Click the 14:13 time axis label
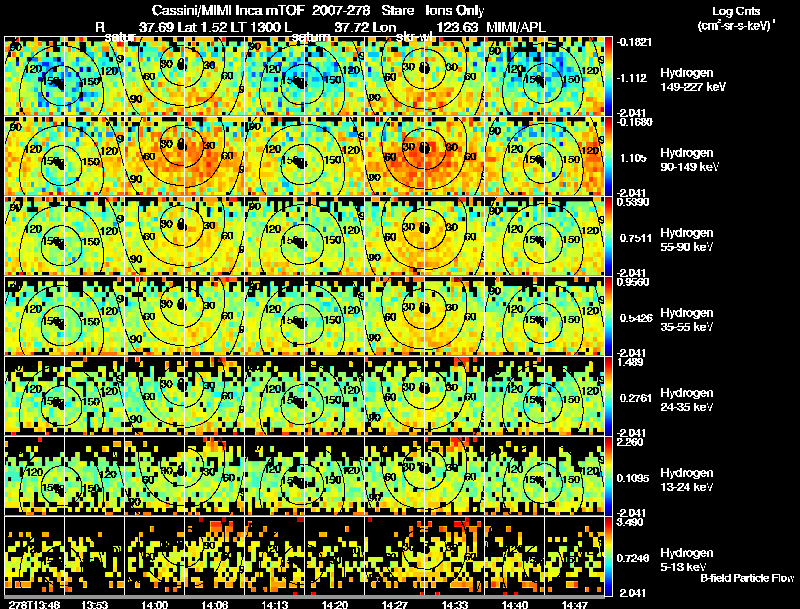The width and height of the screenshot is (800, 609). click(274, 605)
